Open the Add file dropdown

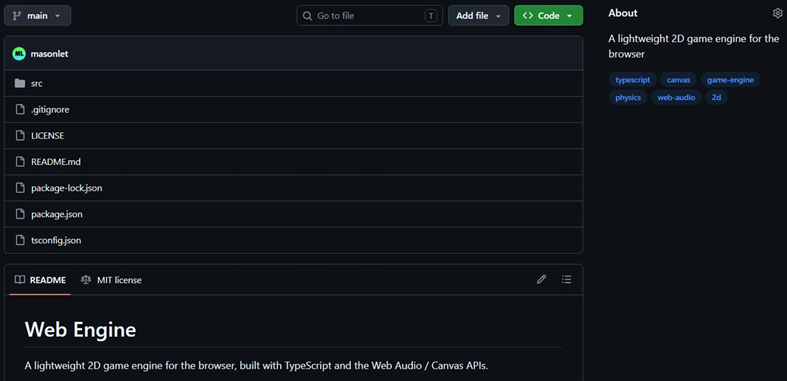pyautogui.click(x=478, y=16)
